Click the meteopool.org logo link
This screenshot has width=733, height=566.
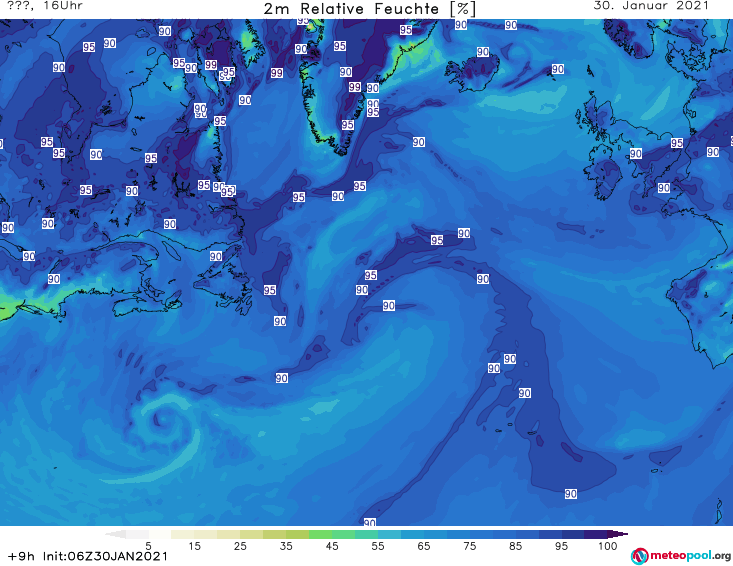click(x=681, y=556)
